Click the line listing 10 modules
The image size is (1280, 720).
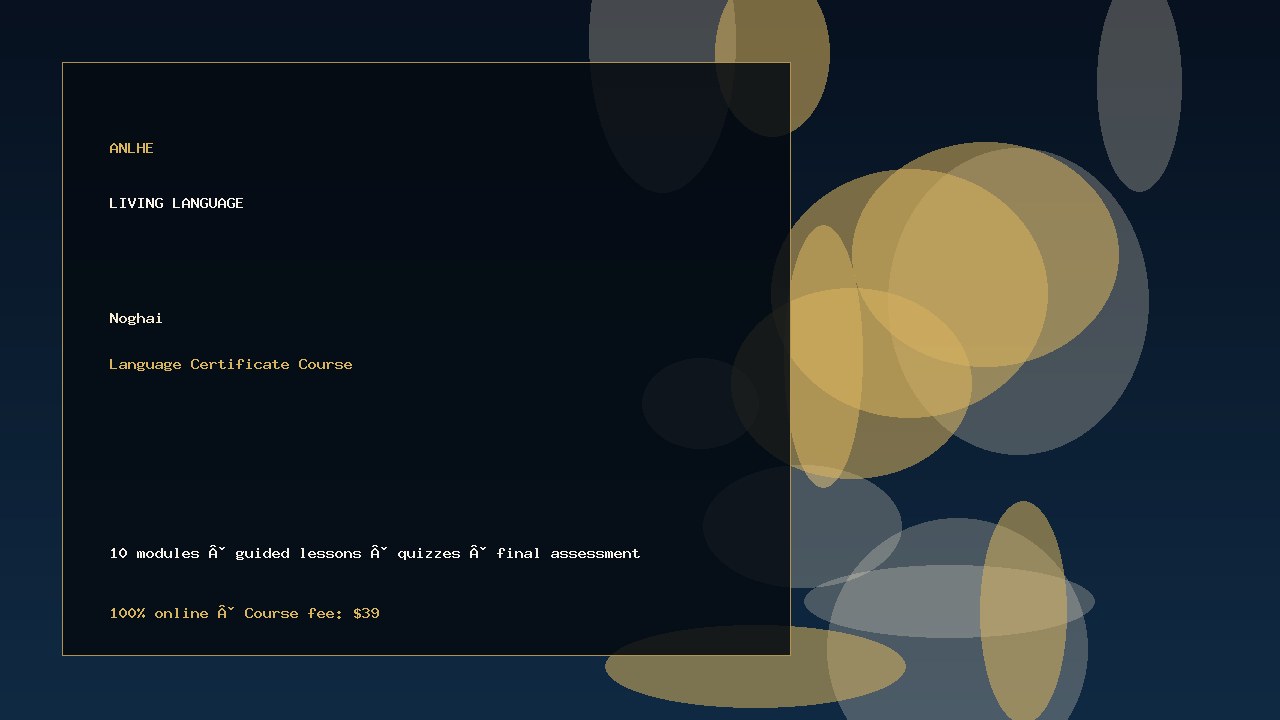click(x=375, y=553)
